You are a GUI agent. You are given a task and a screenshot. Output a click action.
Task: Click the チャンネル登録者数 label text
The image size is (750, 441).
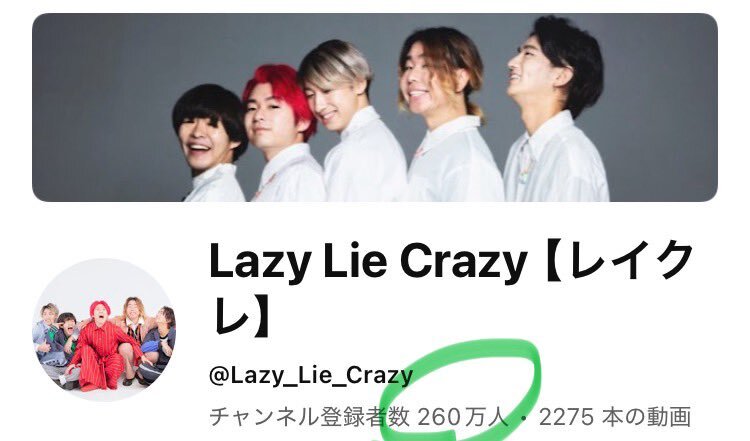click(x=309, y=417)
